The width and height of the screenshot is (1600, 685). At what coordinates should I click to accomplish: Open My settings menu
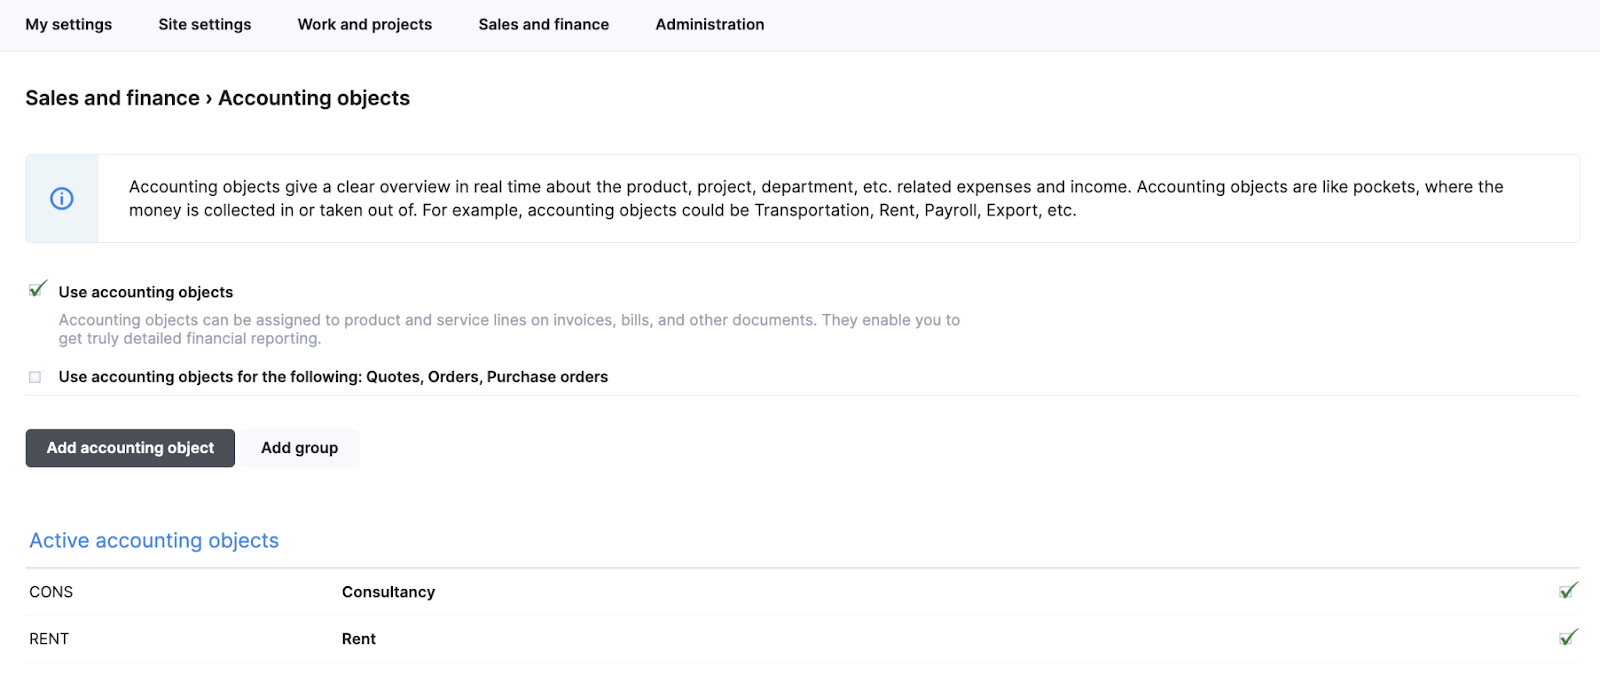click(69, 24)
